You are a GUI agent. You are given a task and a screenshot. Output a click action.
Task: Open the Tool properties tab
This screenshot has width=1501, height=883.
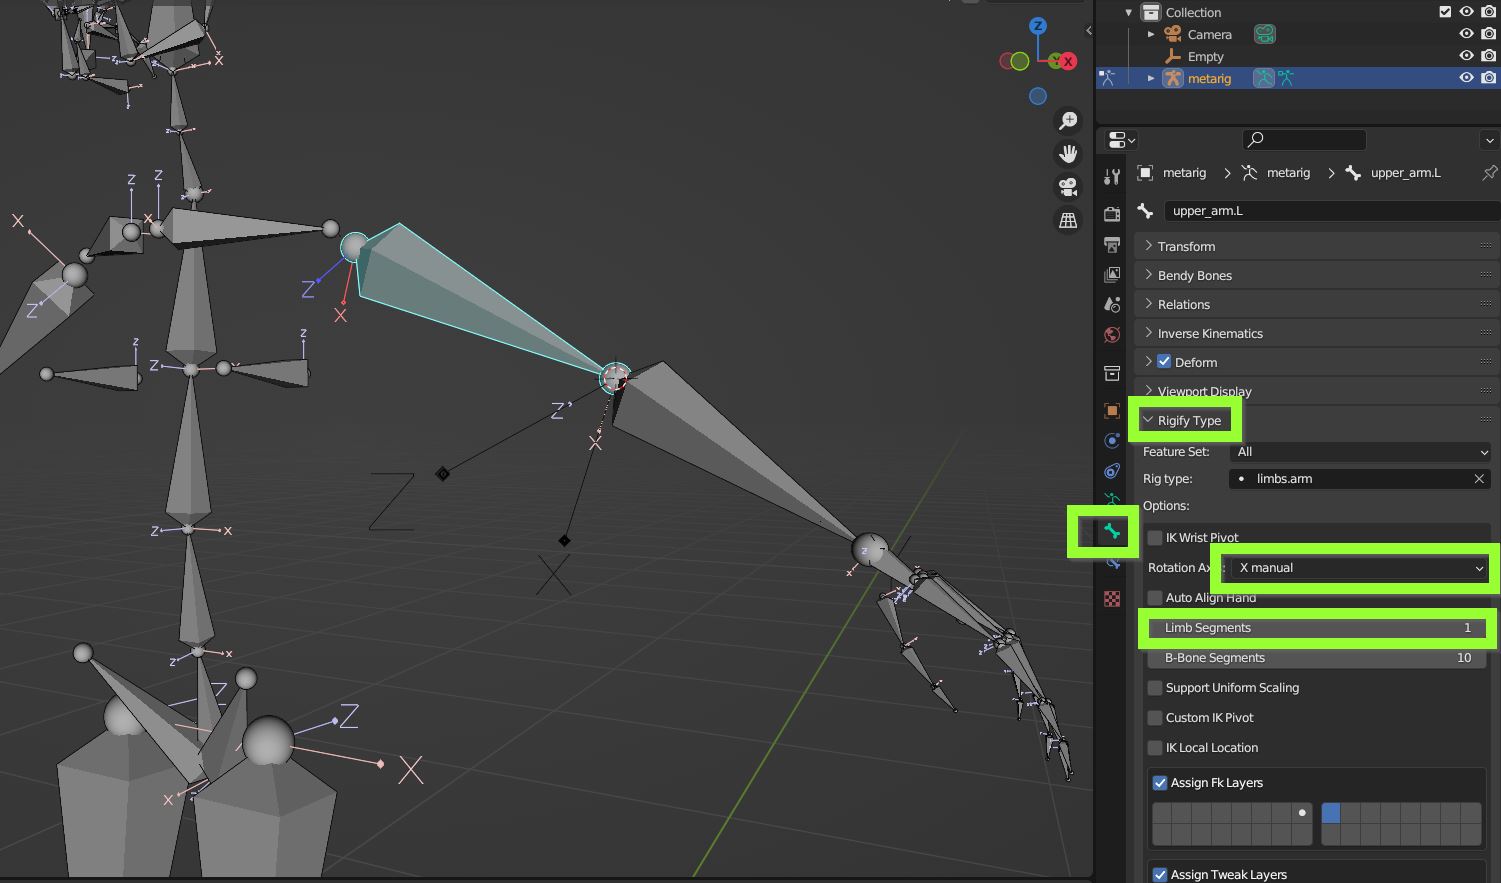click(1112, 177)
